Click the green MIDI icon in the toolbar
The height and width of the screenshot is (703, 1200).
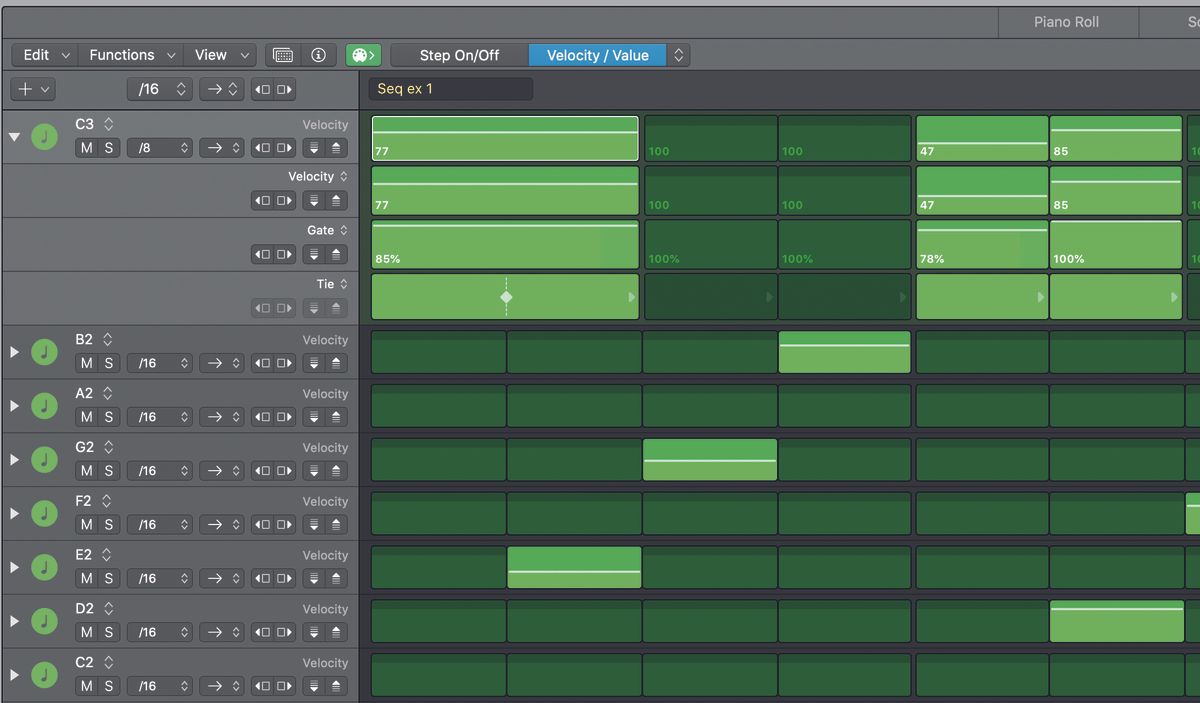pyautogui.click(x=363, y=55)
